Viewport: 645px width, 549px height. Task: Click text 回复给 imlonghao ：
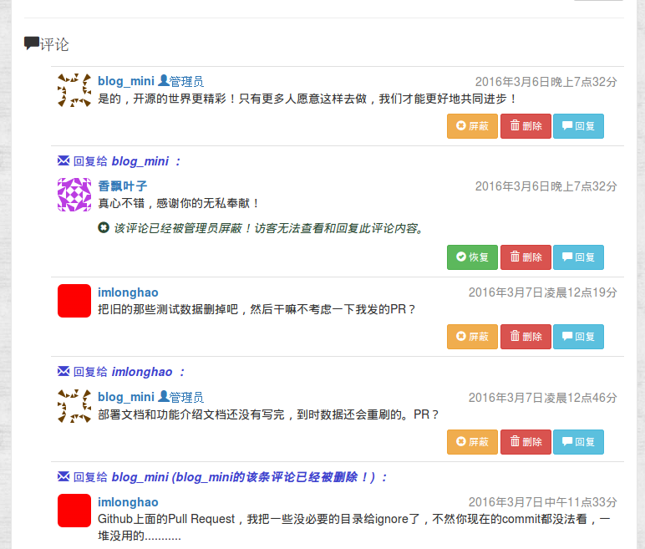click(x=129, y=372)
